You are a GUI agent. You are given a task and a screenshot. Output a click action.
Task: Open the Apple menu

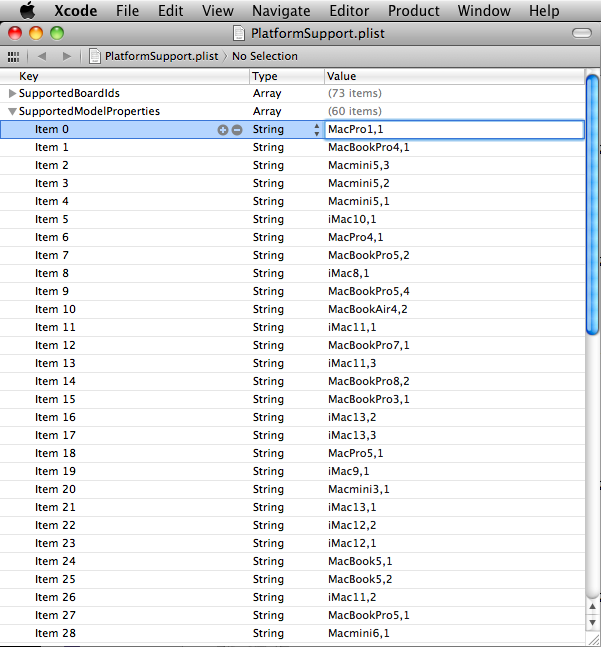coord(28,10)
